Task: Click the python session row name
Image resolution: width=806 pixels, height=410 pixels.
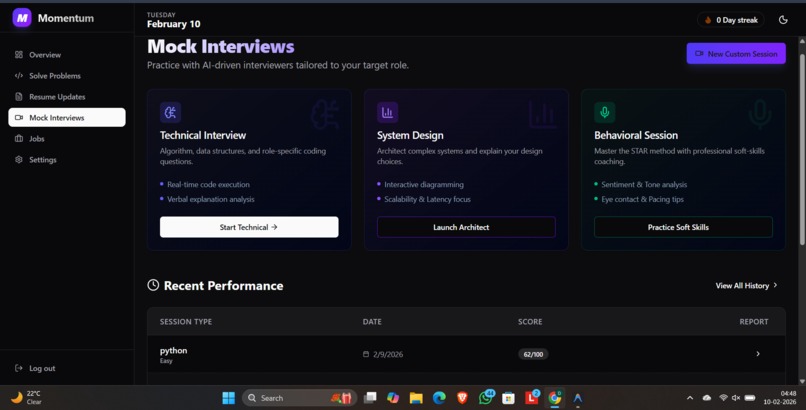Action: [x=173, y=350]
